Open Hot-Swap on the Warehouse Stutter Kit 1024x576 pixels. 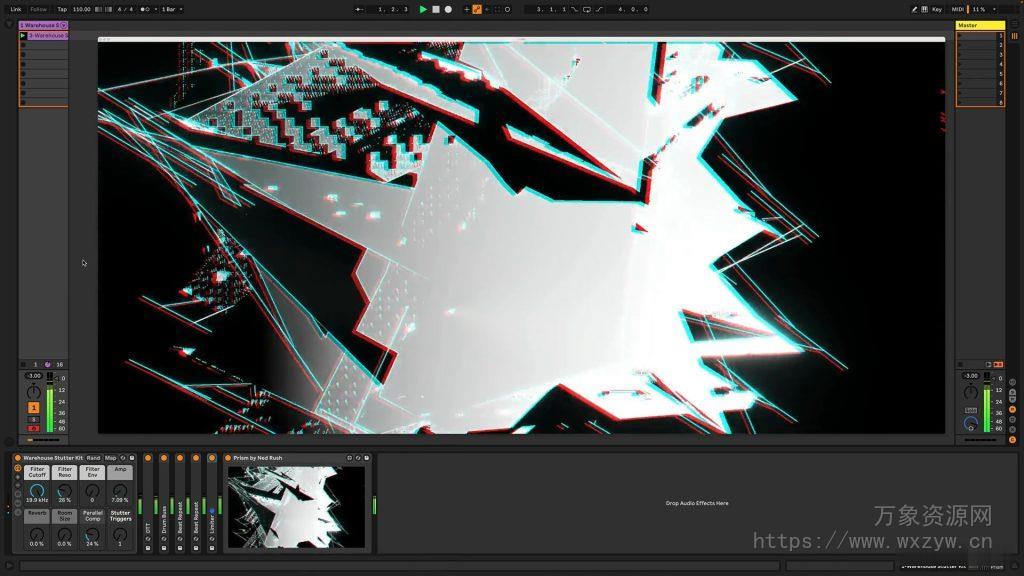[x=123, y=458]
